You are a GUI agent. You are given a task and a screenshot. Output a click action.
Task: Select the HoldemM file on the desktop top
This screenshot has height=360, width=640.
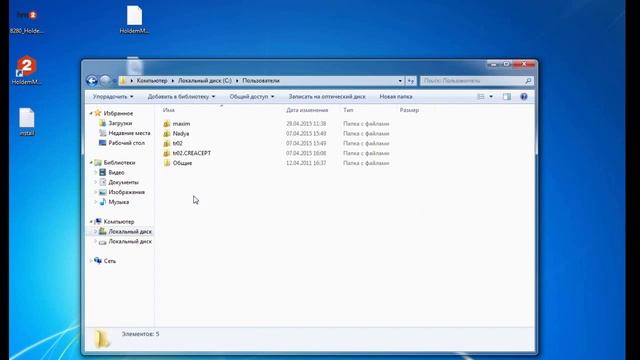tap(134, 20)
